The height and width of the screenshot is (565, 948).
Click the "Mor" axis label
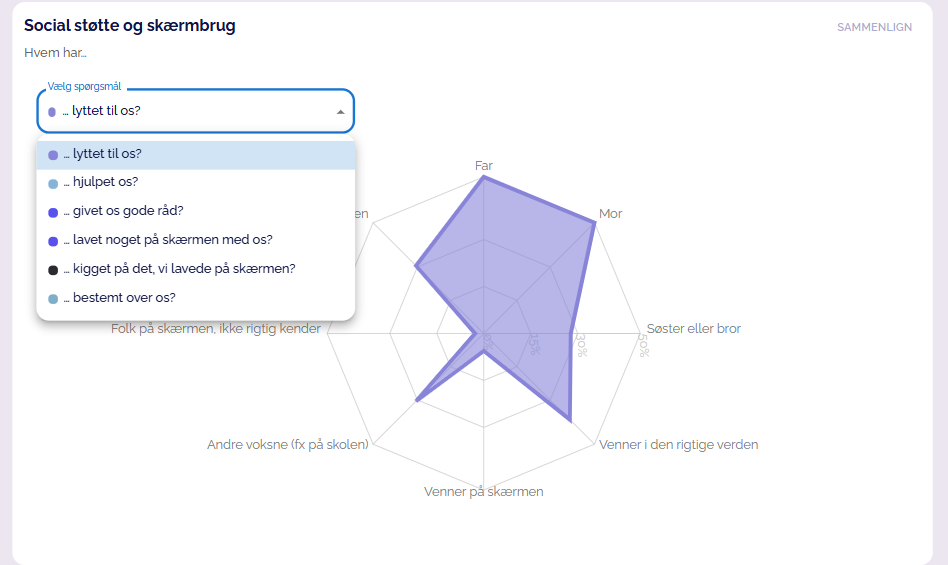pyautogui.click(x=610, y=214)
